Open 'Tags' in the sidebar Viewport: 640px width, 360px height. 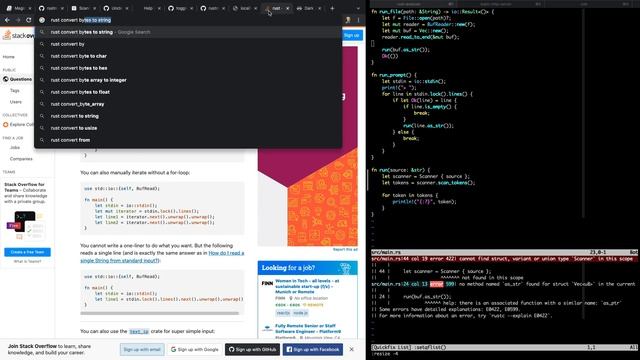[x=15, y=91]
